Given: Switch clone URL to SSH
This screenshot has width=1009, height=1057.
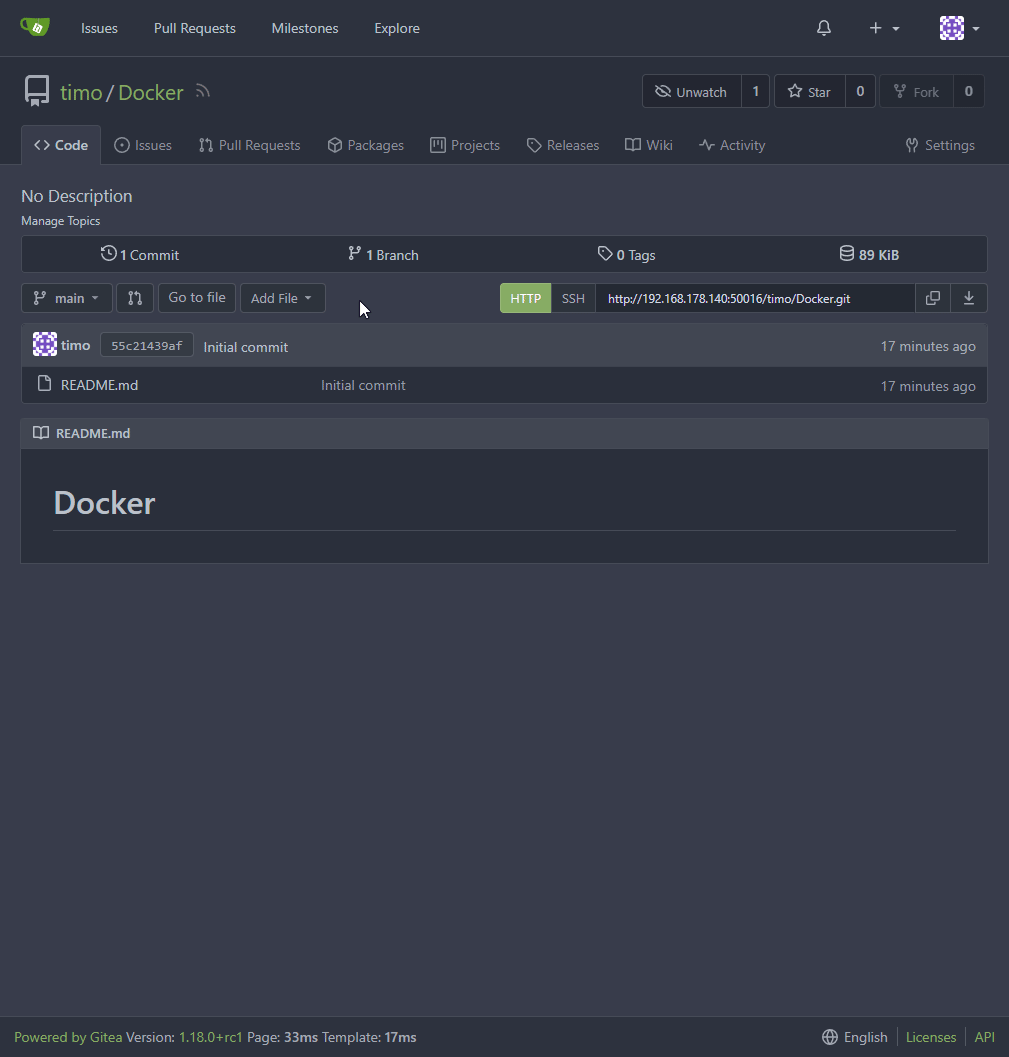Looking at the screenshot, I should [572, 298].
